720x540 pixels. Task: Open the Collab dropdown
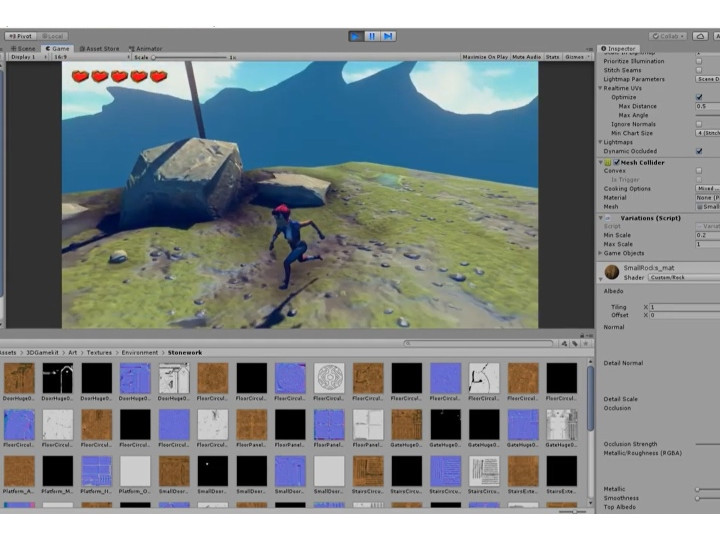click(x=668, y=36)
